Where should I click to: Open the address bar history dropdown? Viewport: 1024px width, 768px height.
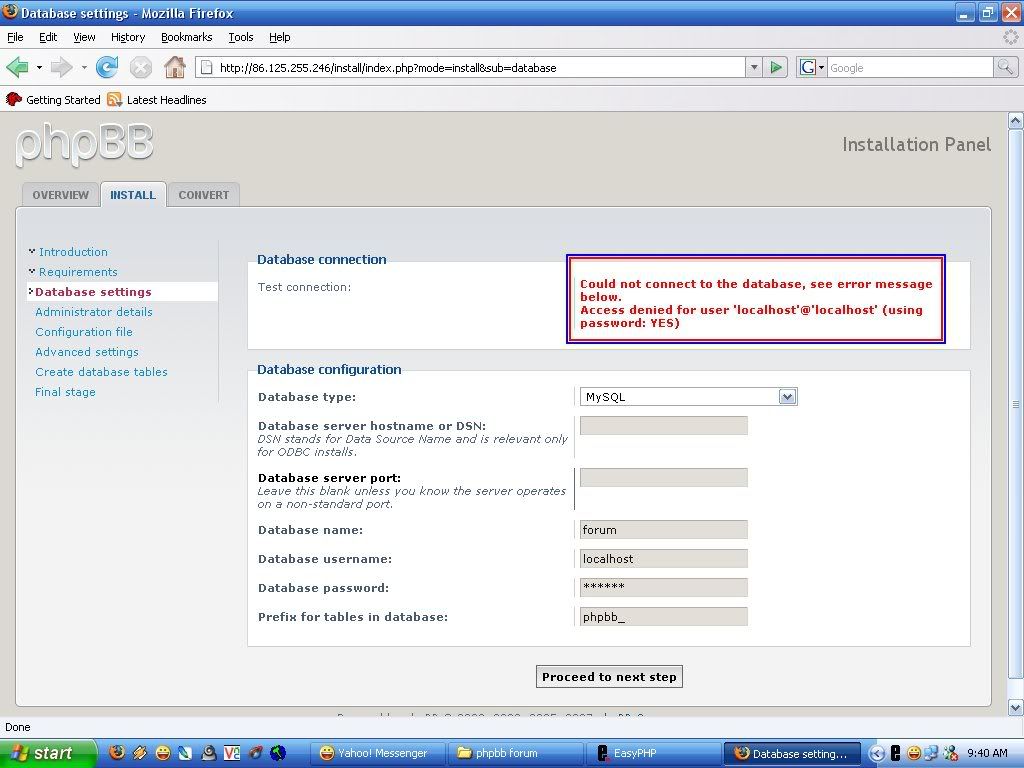[x=754, y=67]
